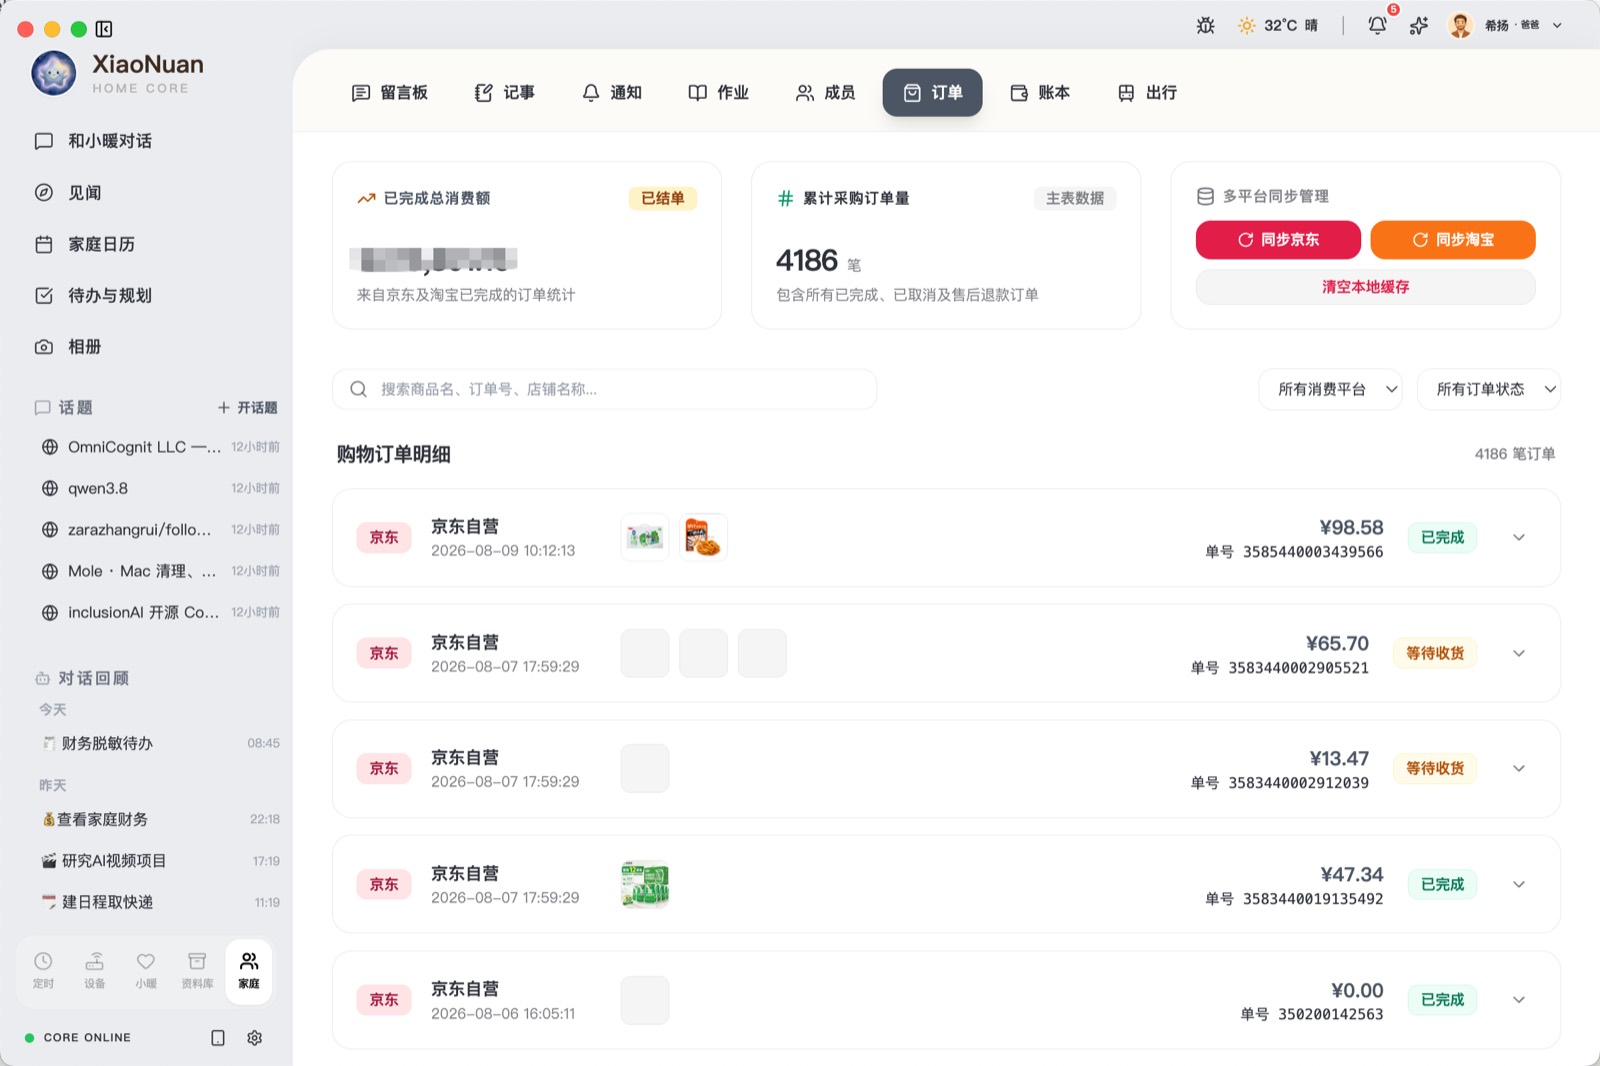
Task: Click order number 3583440002912039
Action: coord(1298,783)
